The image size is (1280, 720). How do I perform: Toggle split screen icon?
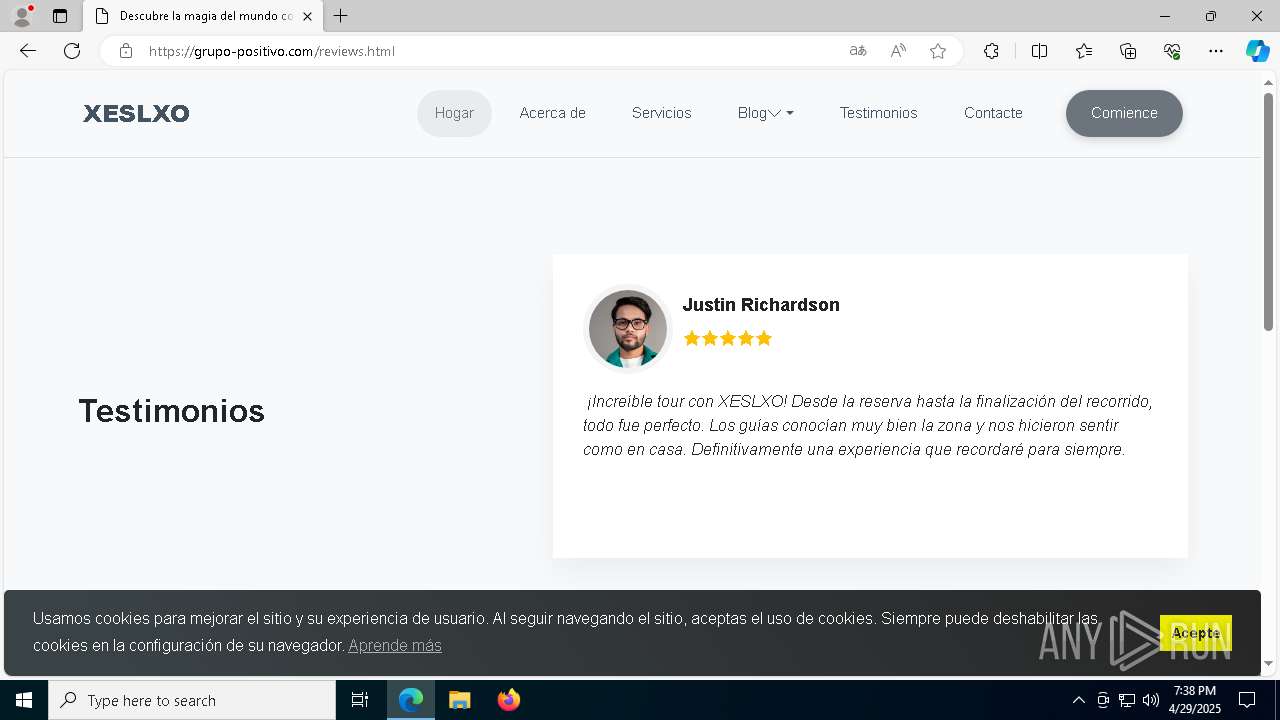click(x=1039, y=51)
